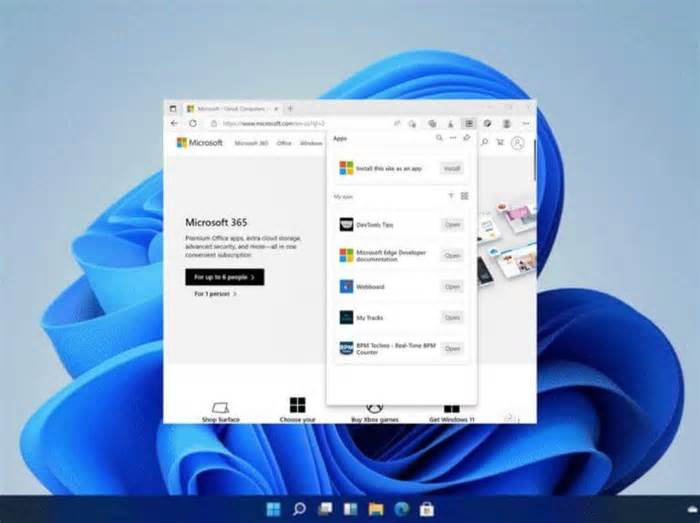
Task: Open File Explorer from the taskbar
Action: click(x=376, y=509)
